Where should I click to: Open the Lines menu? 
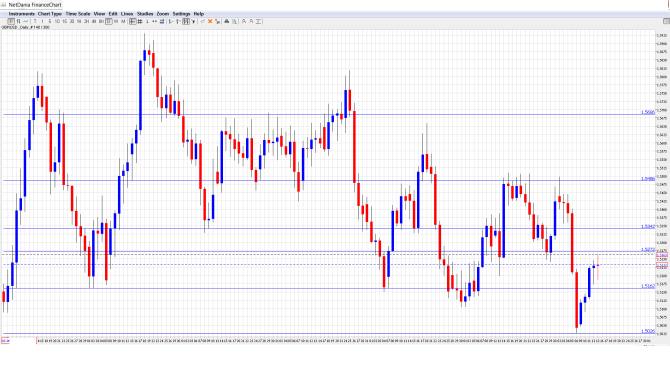point(127,14)
